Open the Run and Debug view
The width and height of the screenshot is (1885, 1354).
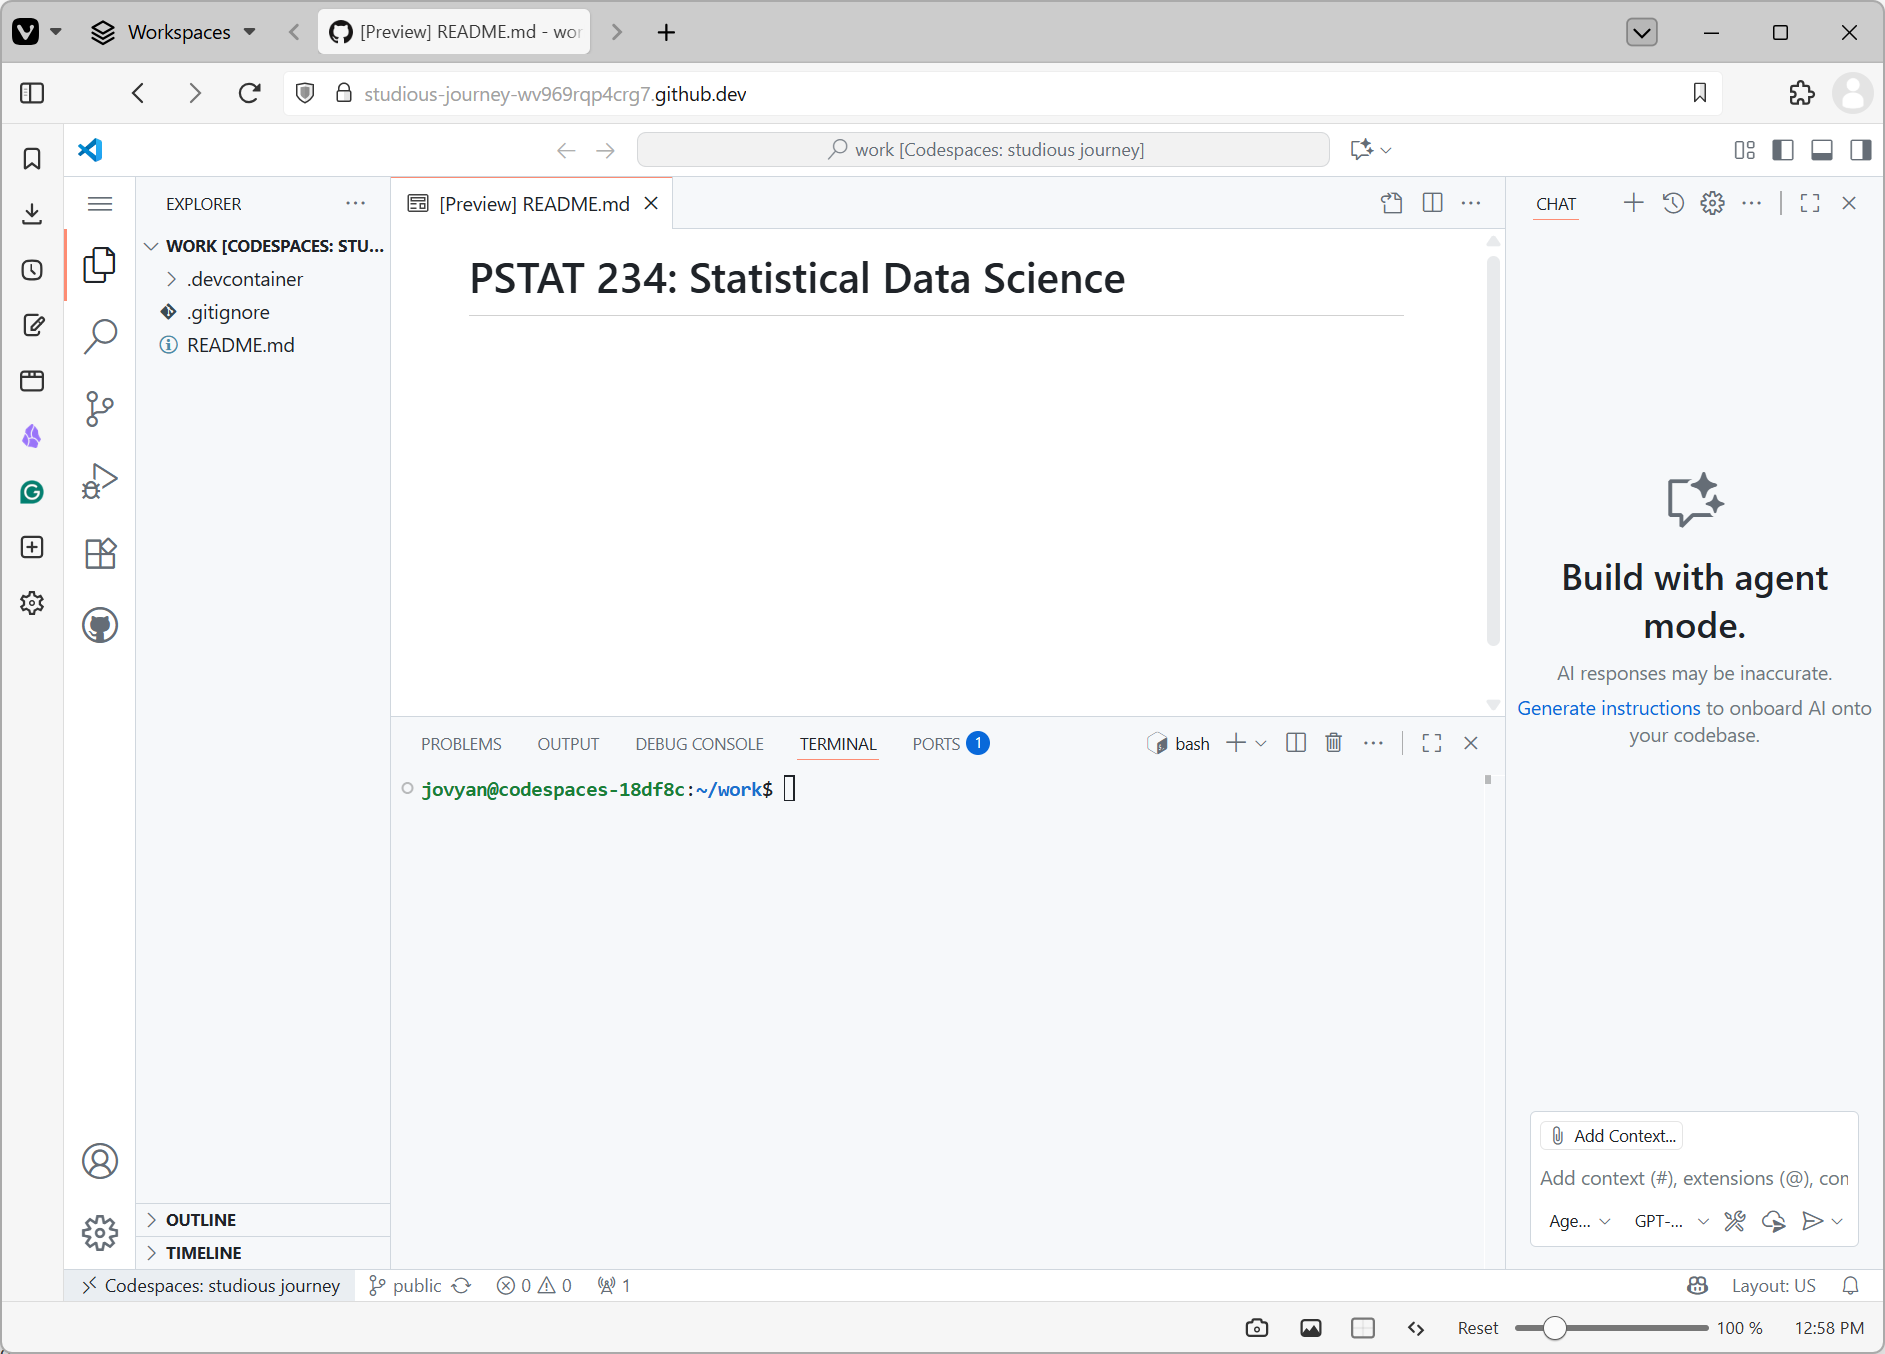tap(99, 481)
